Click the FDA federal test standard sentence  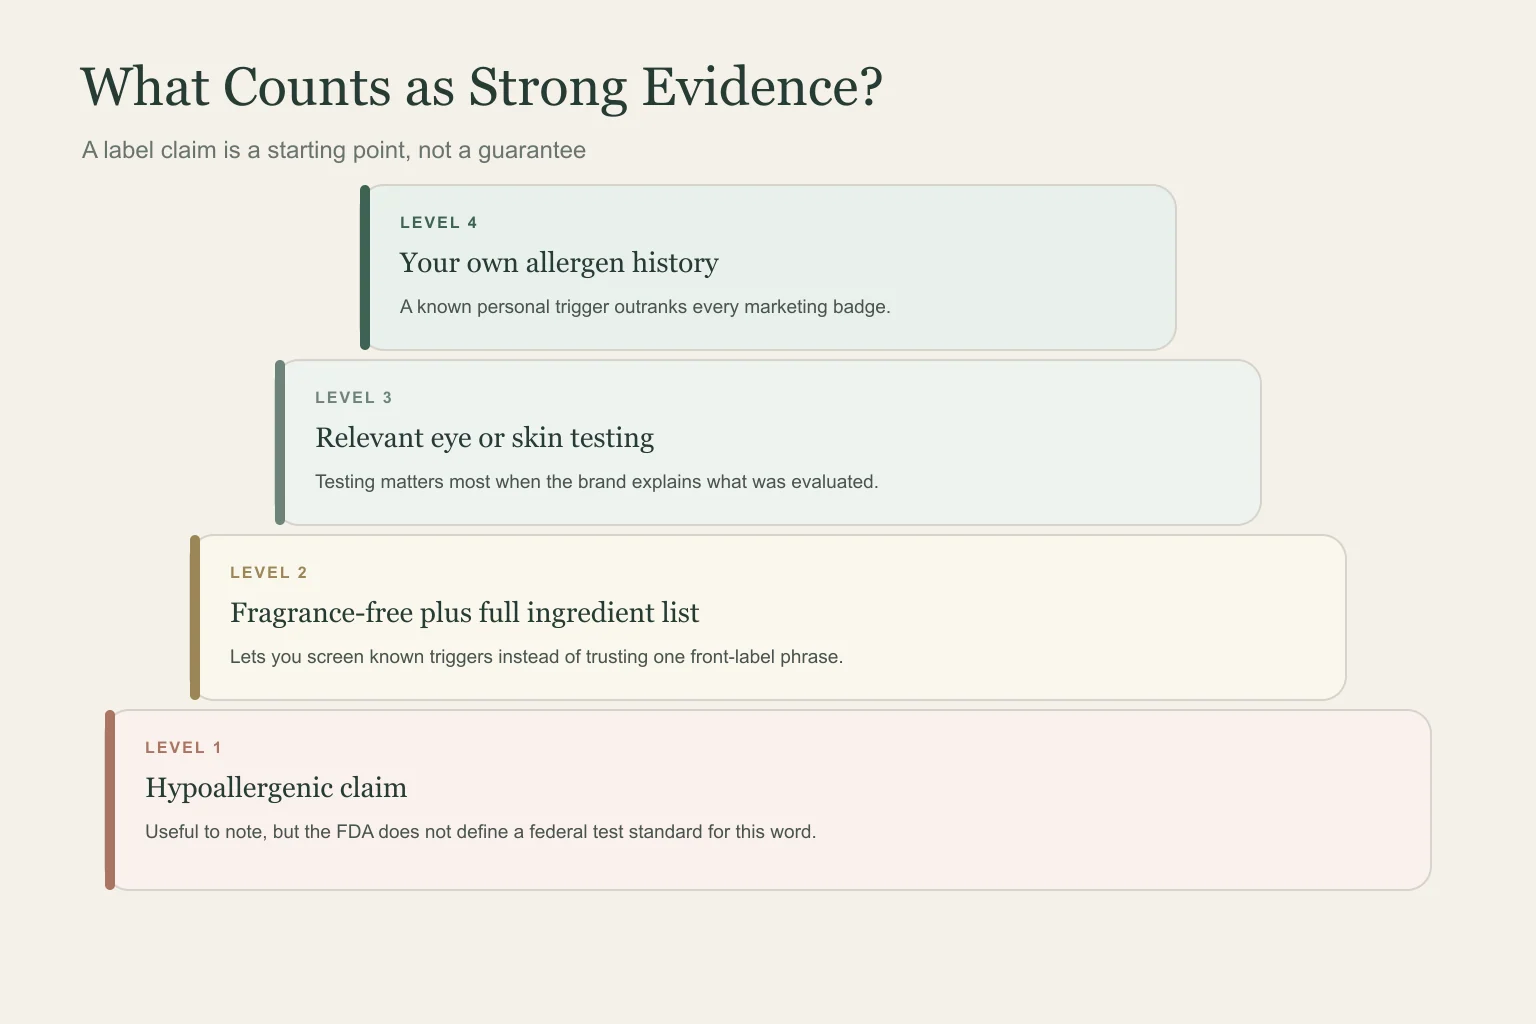click(481, 832)
